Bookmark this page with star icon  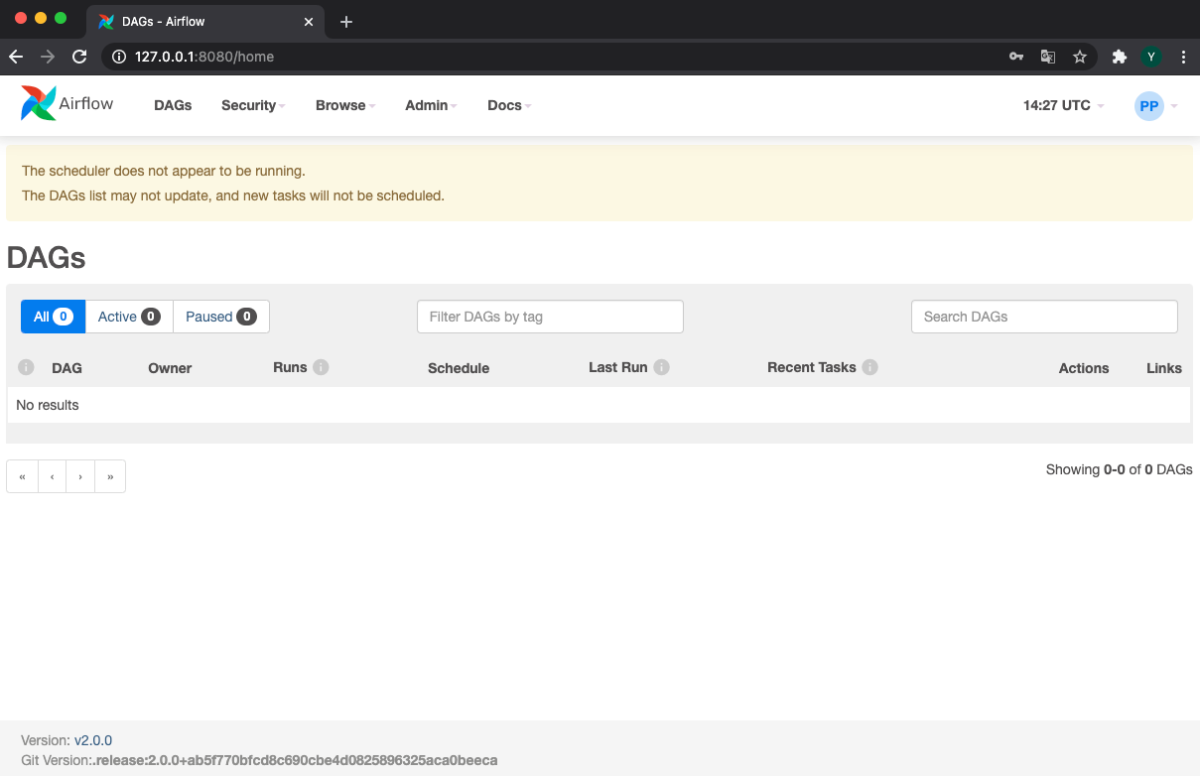1080,57
